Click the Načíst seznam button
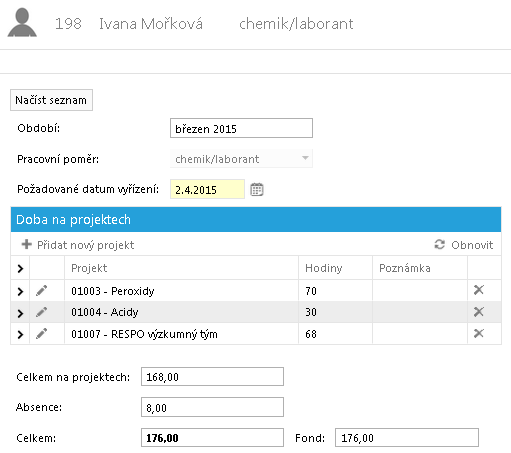The height and width of the screenshot is (453, 511). [x=51, y=100]
